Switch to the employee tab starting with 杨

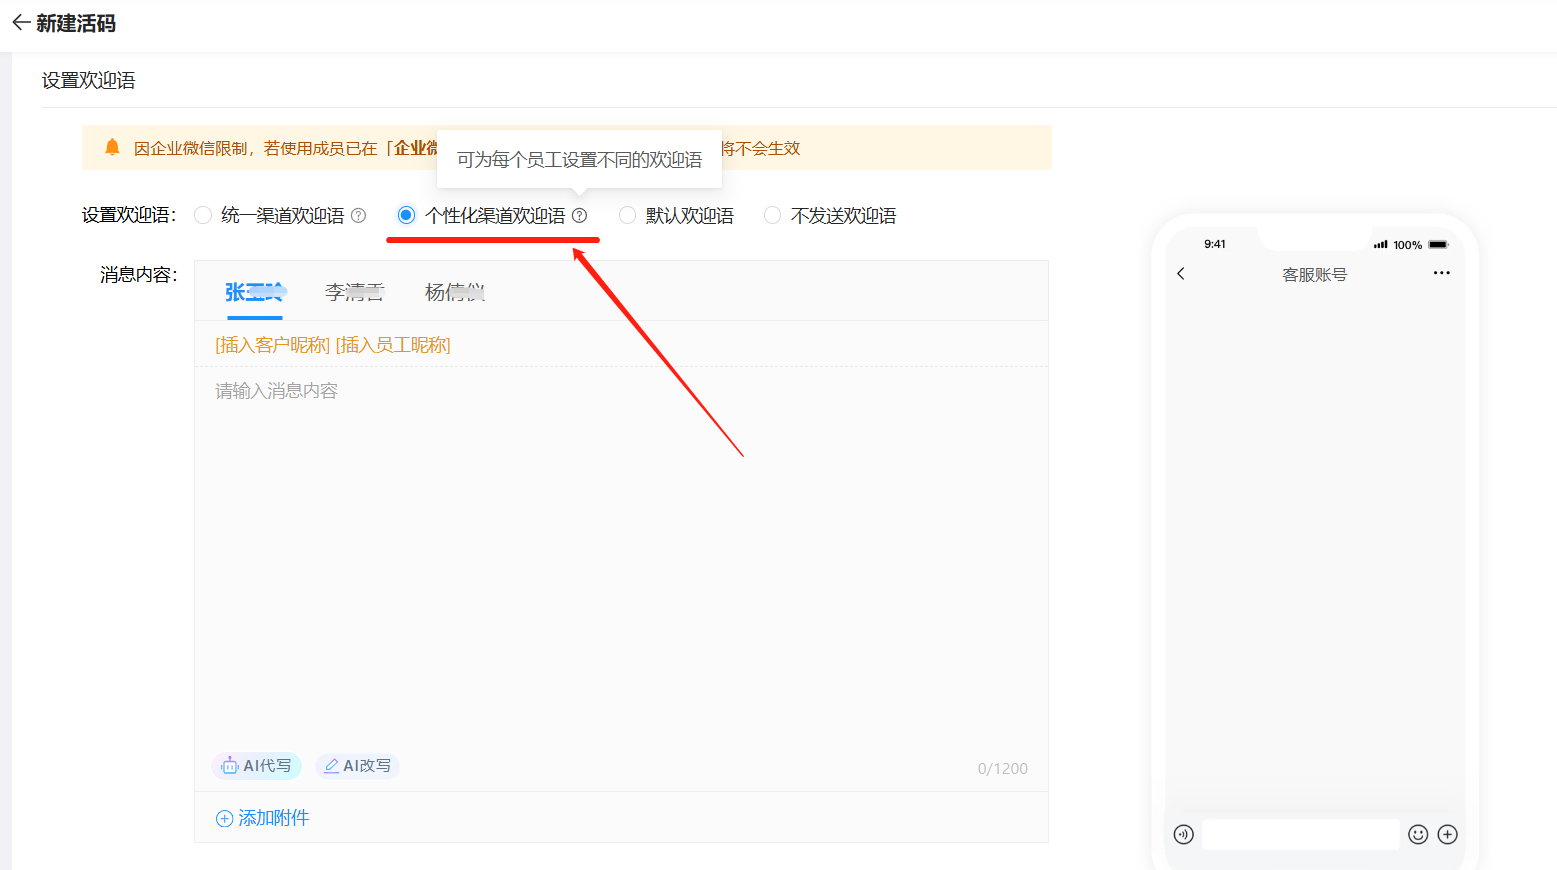click(x=455, y=292)
